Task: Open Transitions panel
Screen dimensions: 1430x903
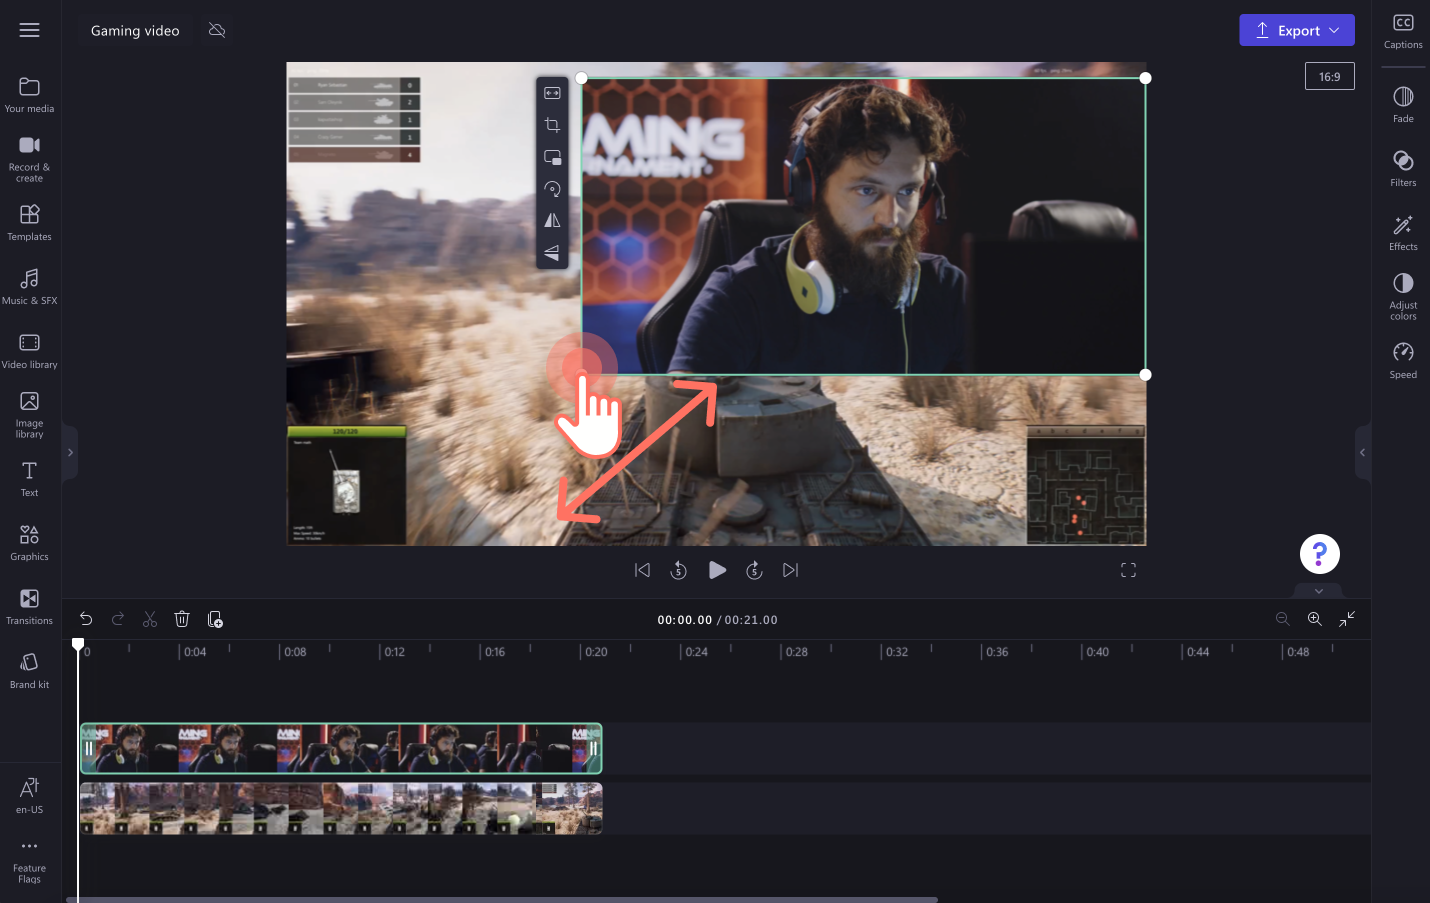Action: point(30,607)
